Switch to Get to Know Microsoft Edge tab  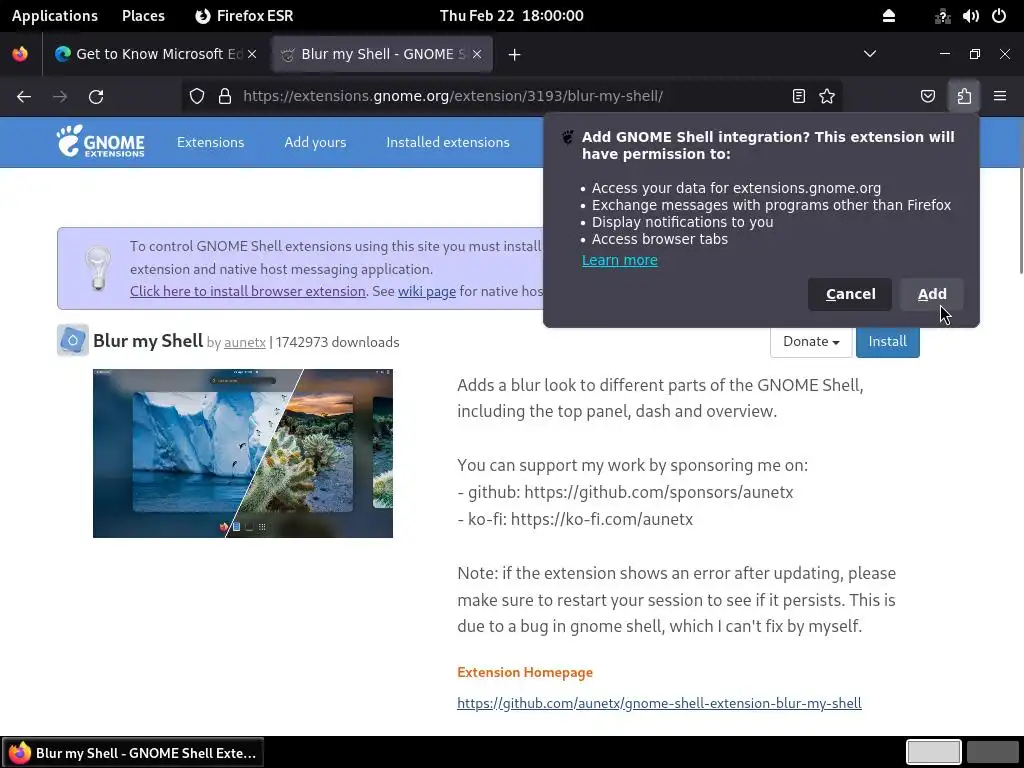155,54
